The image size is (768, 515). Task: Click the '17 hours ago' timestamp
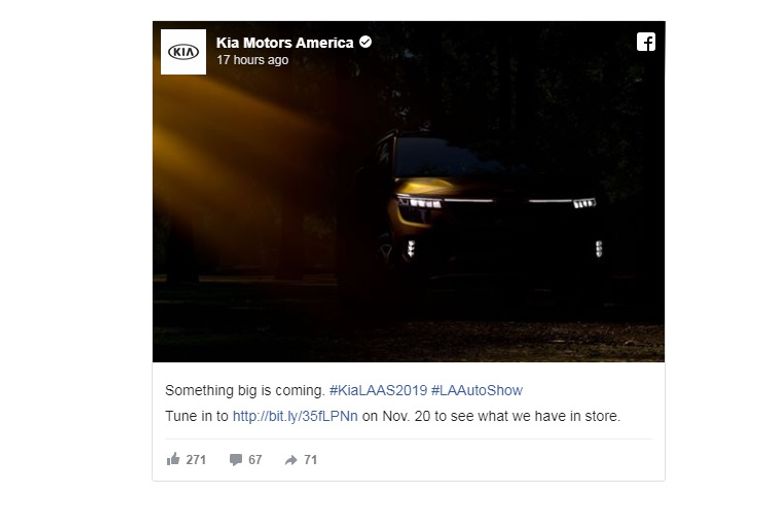(x=252, y=60)
